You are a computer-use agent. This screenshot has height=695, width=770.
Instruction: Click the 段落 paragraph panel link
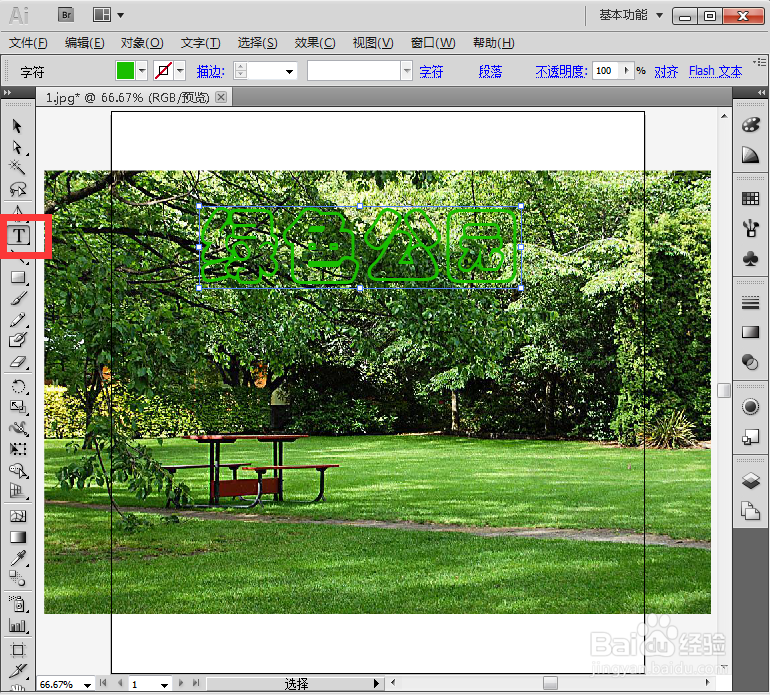[x=490, y=72]
